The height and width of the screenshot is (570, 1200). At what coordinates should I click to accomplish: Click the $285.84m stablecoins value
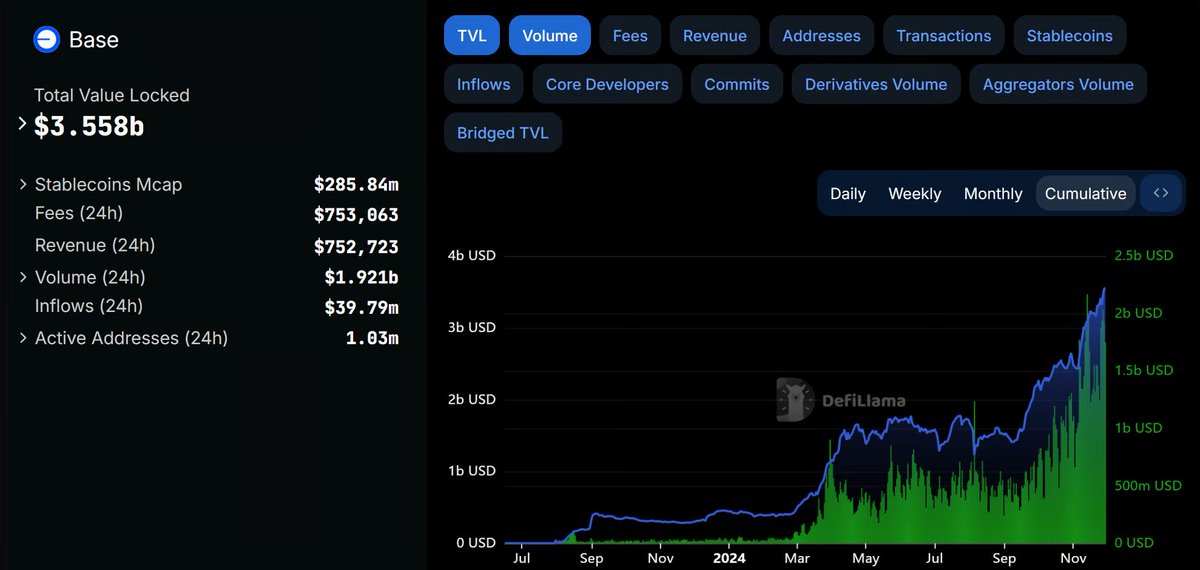click(356, 184)
